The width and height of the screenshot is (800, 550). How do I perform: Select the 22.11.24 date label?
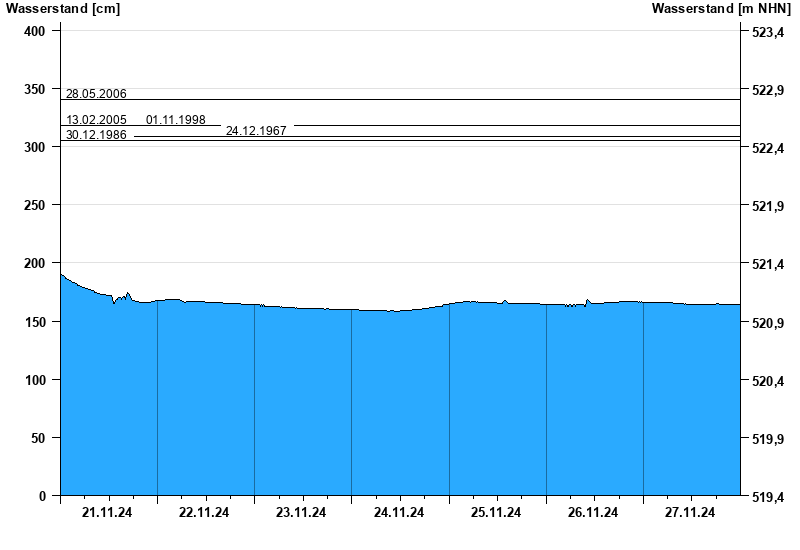coord(204,513)
